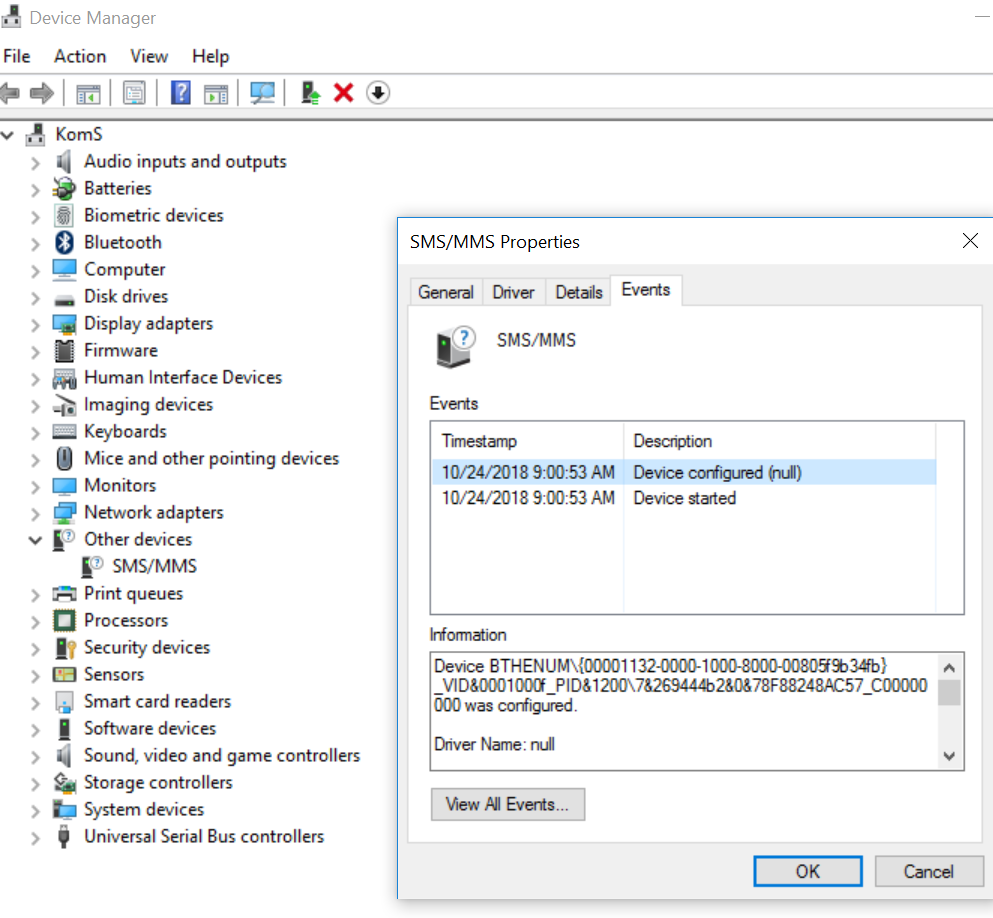
Task: Click the down-arrow Disable device icon
Action: [x=377, y=93]
